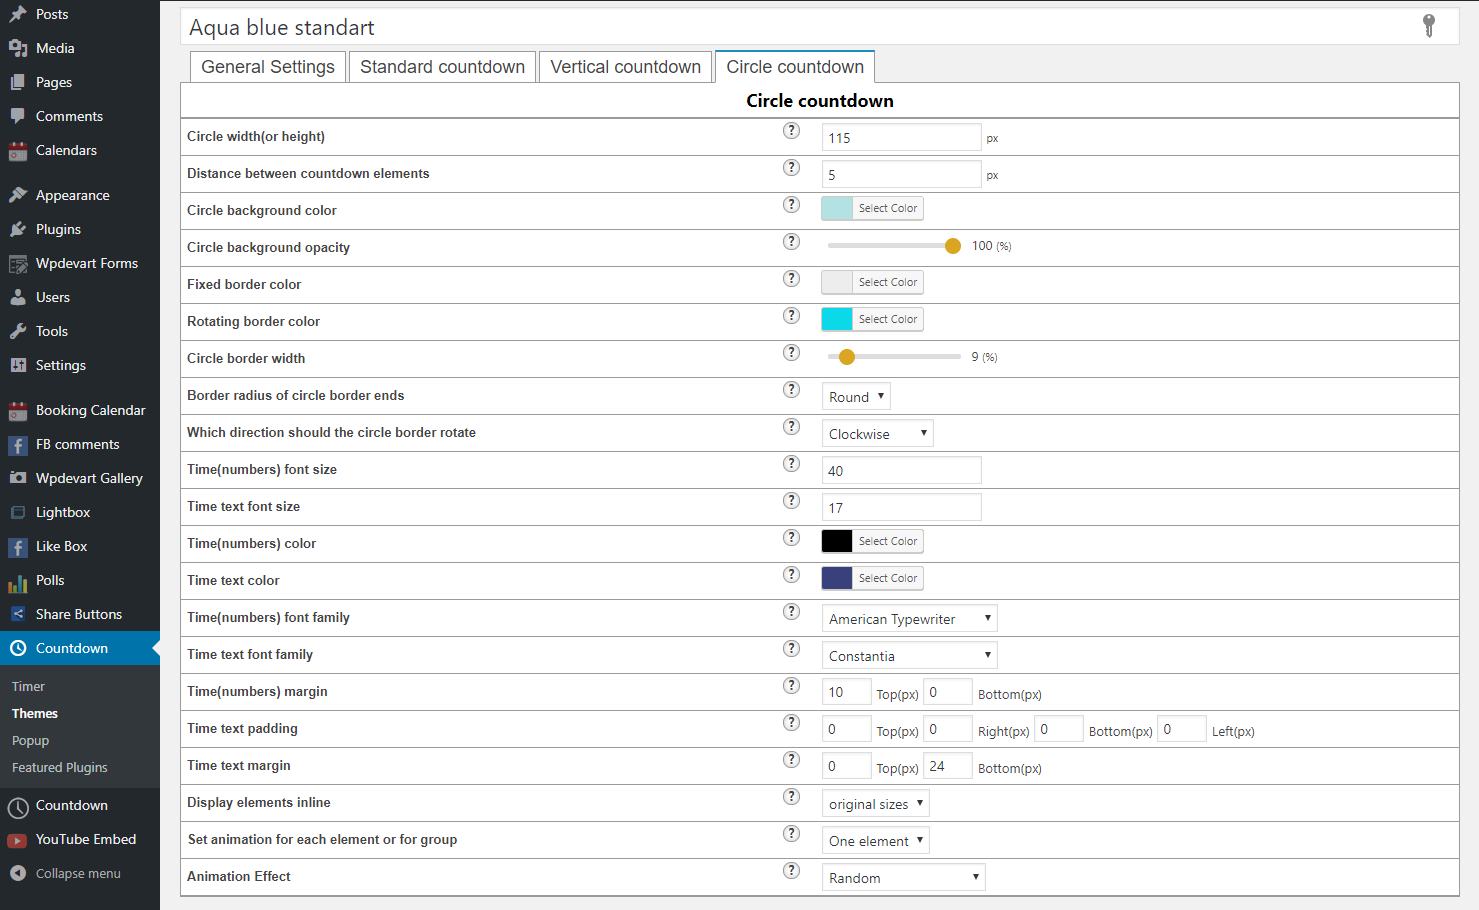Switch to General Settings tab
The height and width of the screenshot is (910, 1479).
coord(268,67)
